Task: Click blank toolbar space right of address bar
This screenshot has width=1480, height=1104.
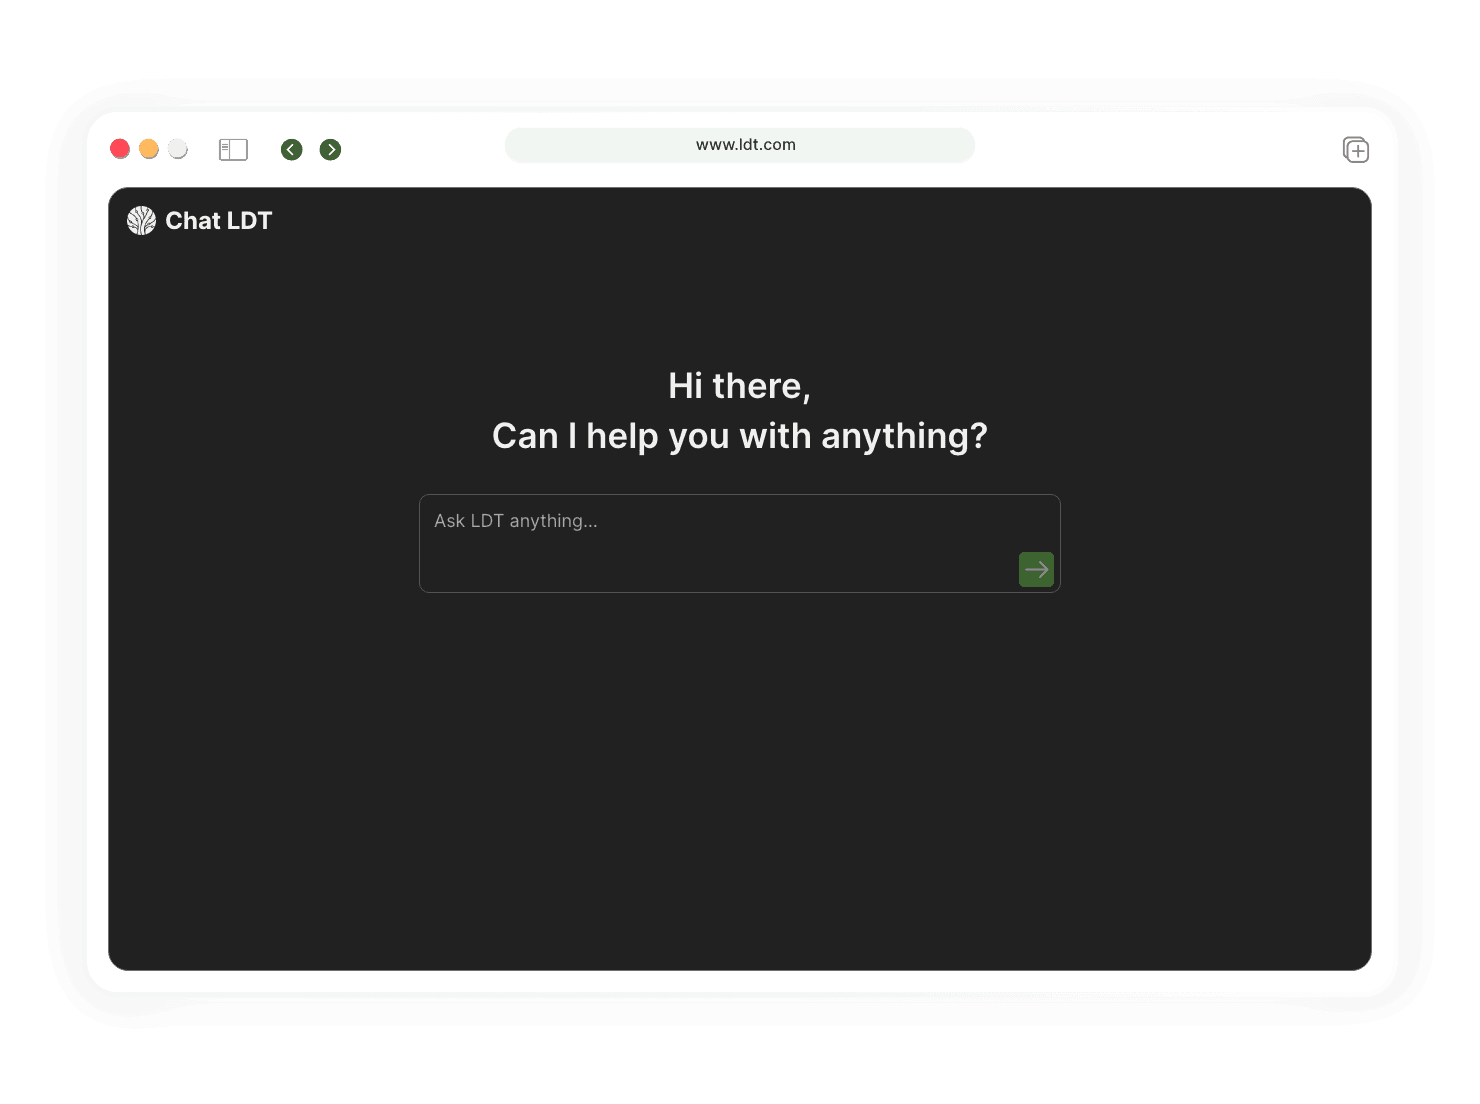Action: [x=1150, y=148]
